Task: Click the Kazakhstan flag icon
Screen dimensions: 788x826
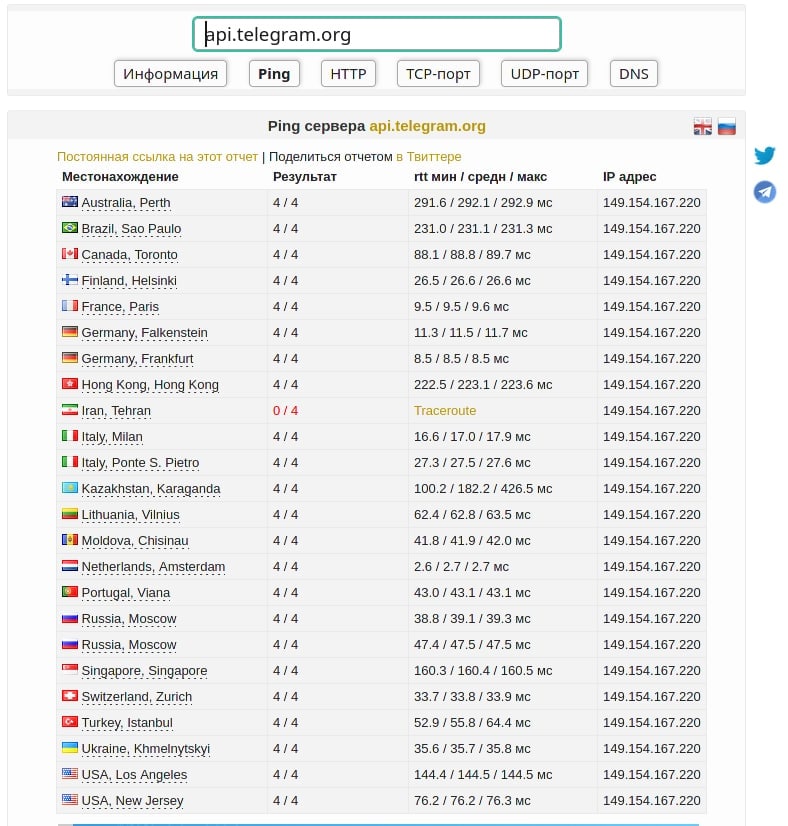Action: coord(70,487)
